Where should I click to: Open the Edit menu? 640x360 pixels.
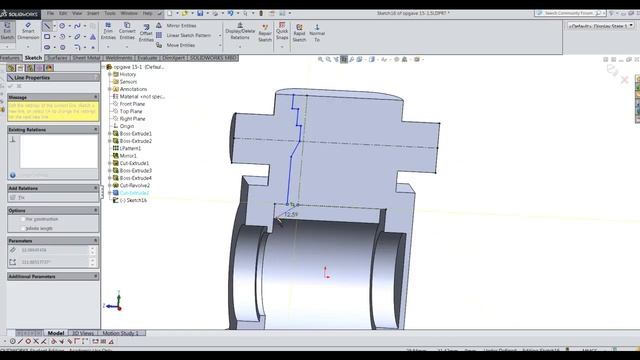[63, 13]
